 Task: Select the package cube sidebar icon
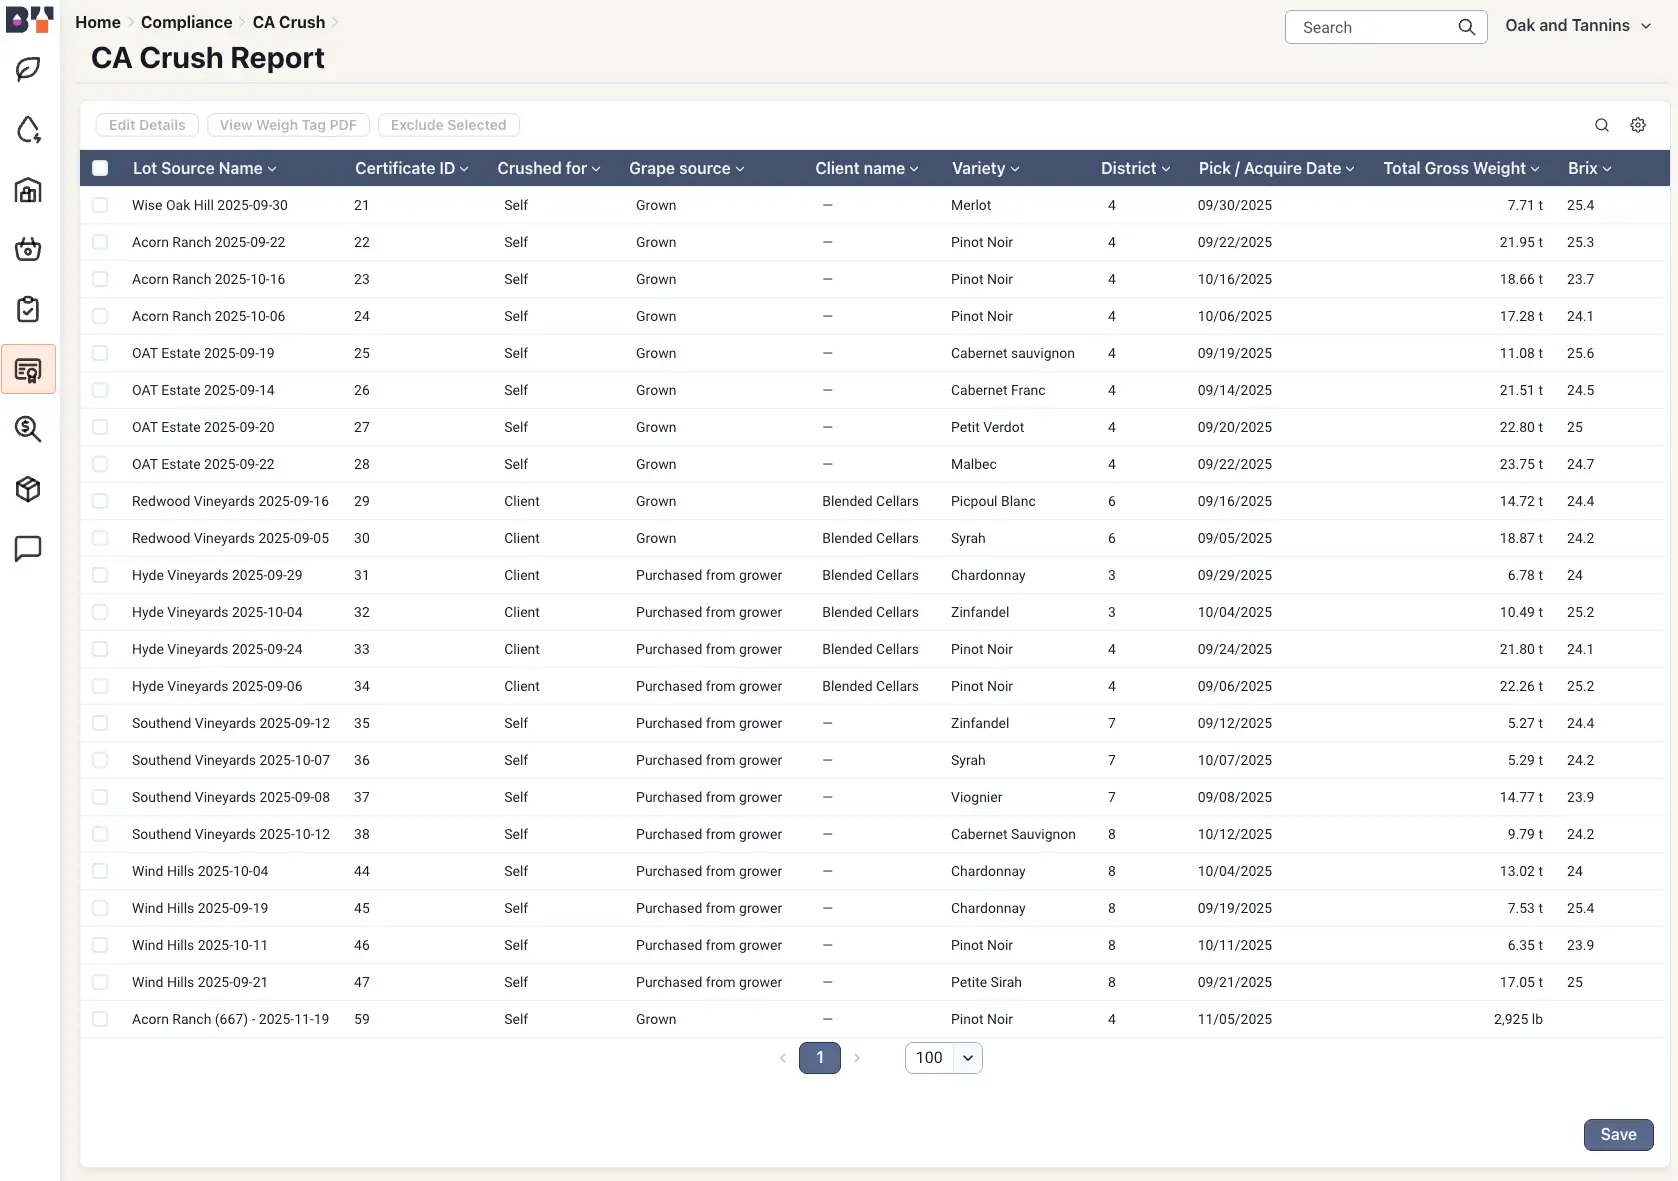(28, 489)
